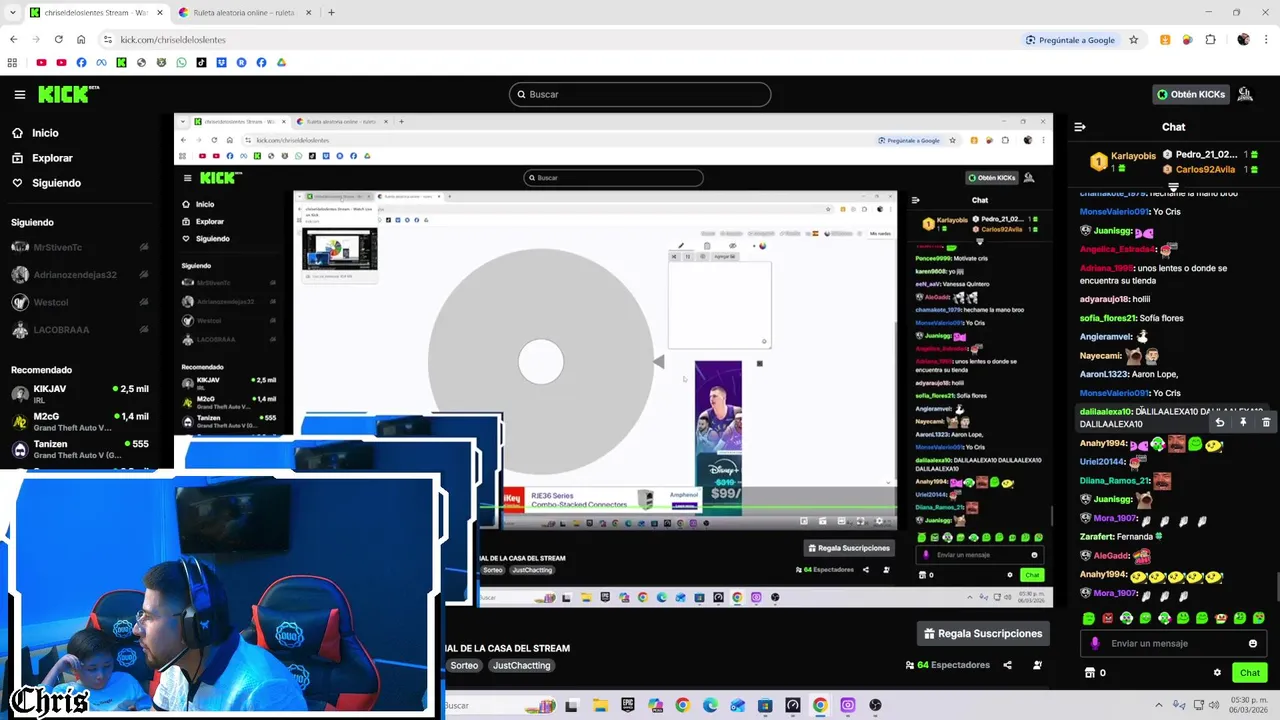Open the browser extensions puzzle icon
The height and width of the screenshot is (720, 1280).
click(1210, 40)
